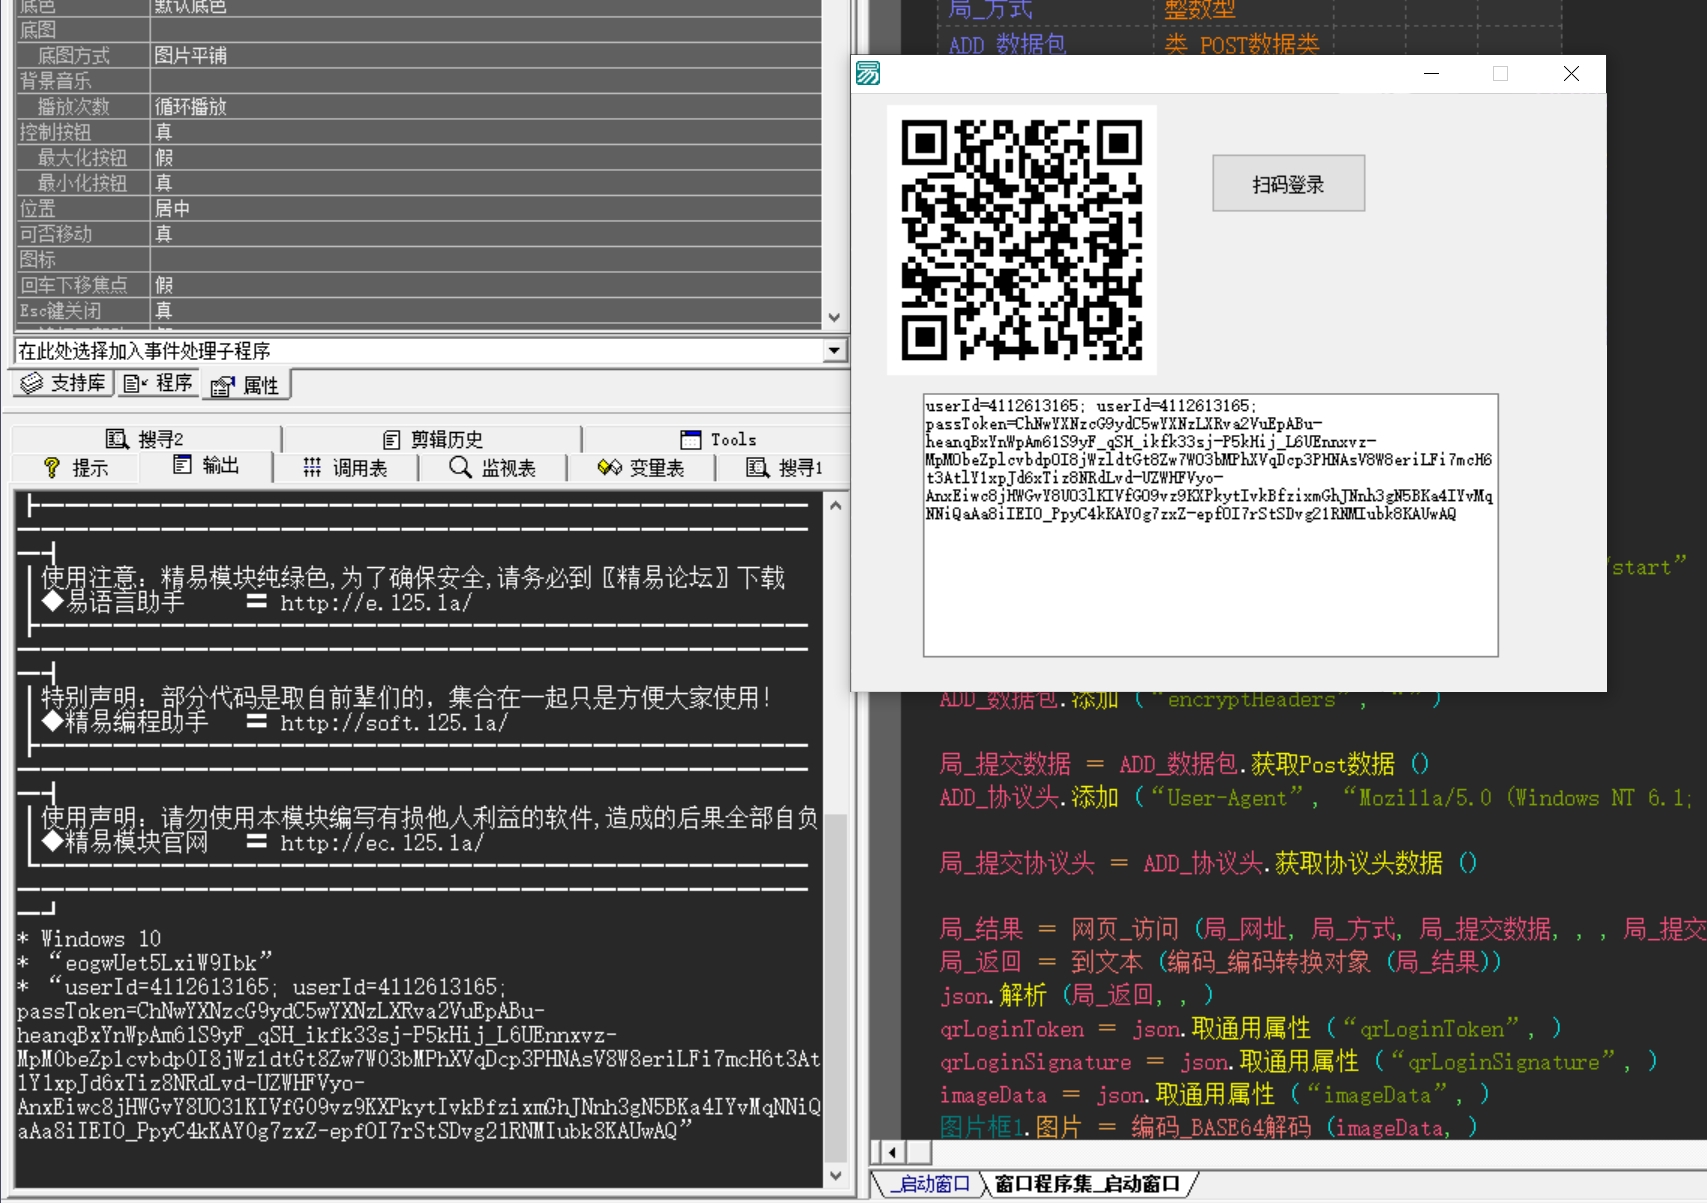This screenshot has height=1203, width=1707.
Task: Minimize the QR login window
Action: click(1431, 73)
